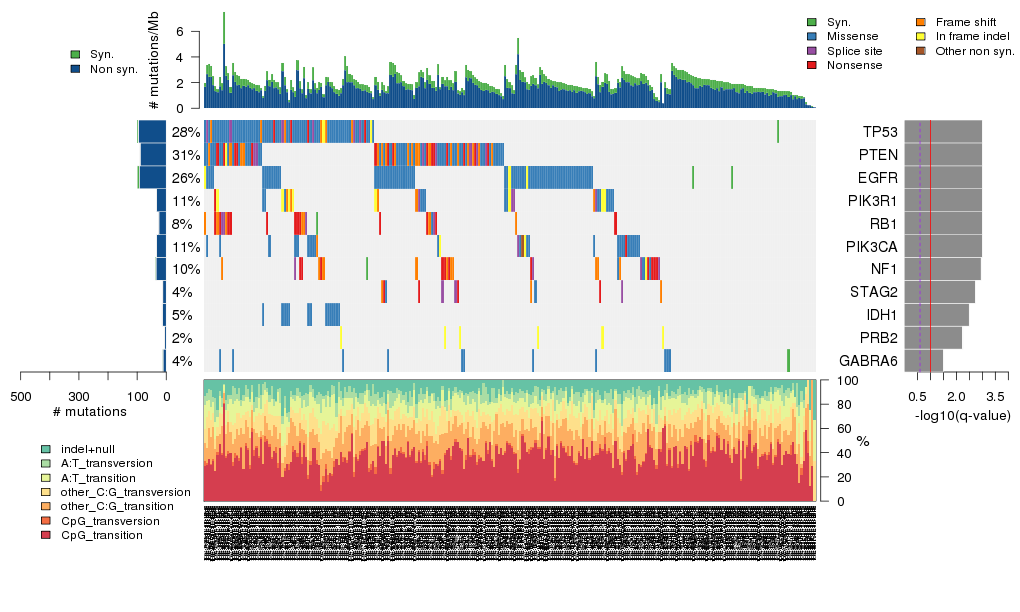Screen dimensions: 1020x612
Task: Click the blue Missense legend swatch
Action: pos(812,36)
